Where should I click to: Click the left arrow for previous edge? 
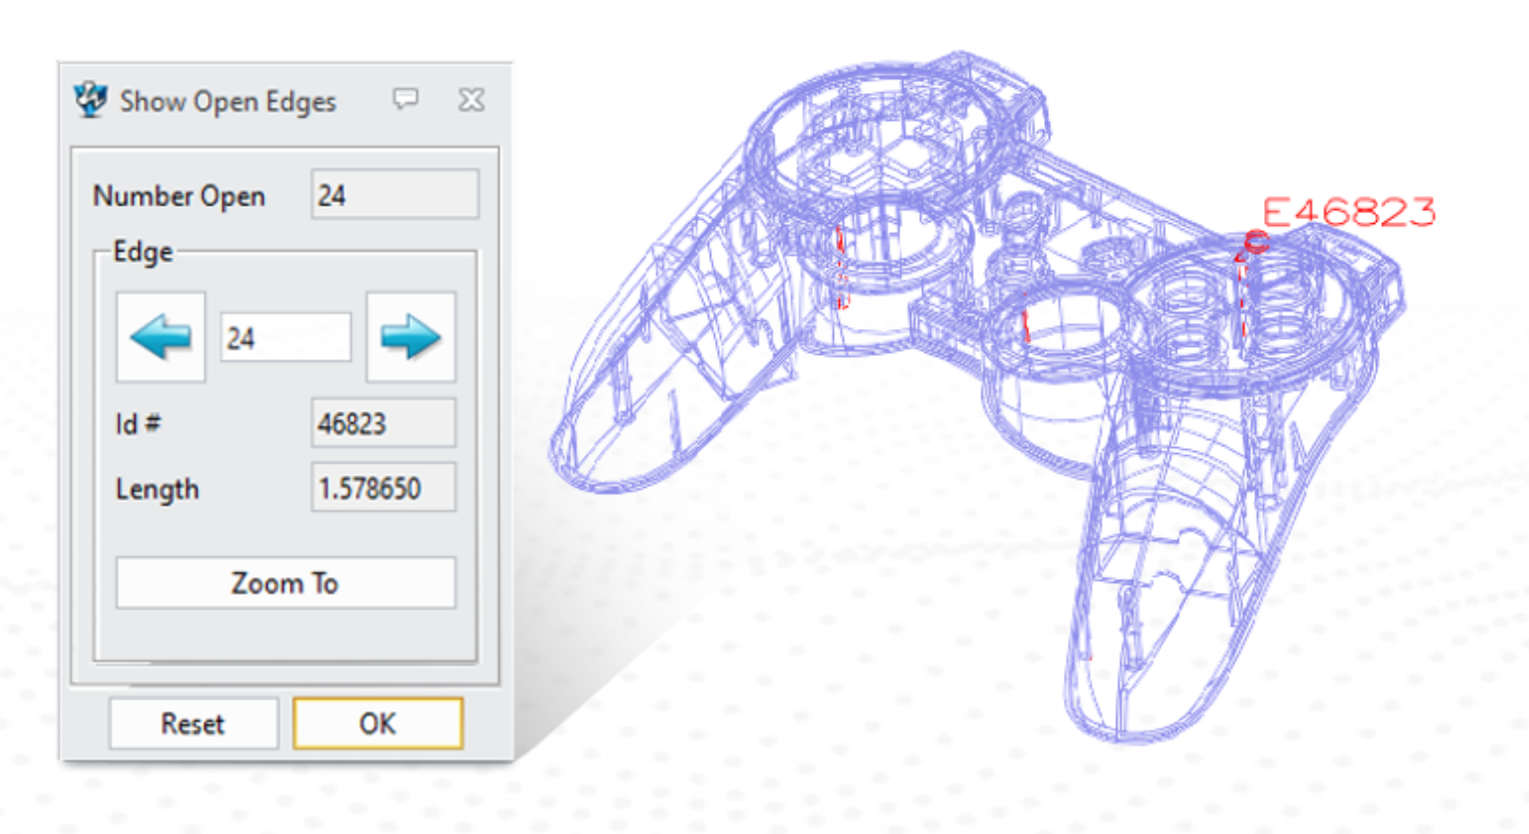click(161, 337)
